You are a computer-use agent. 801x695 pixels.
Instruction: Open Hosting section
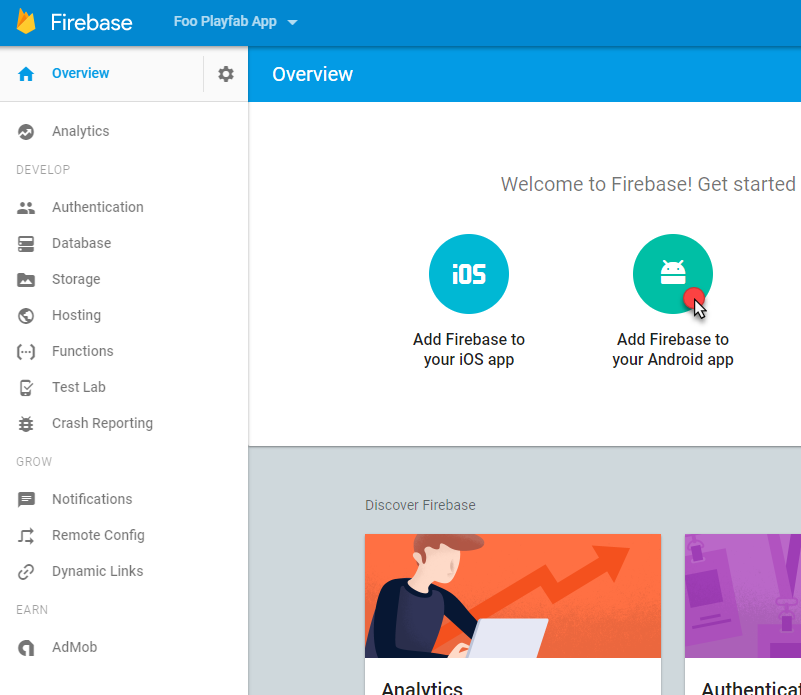[77, 315]
